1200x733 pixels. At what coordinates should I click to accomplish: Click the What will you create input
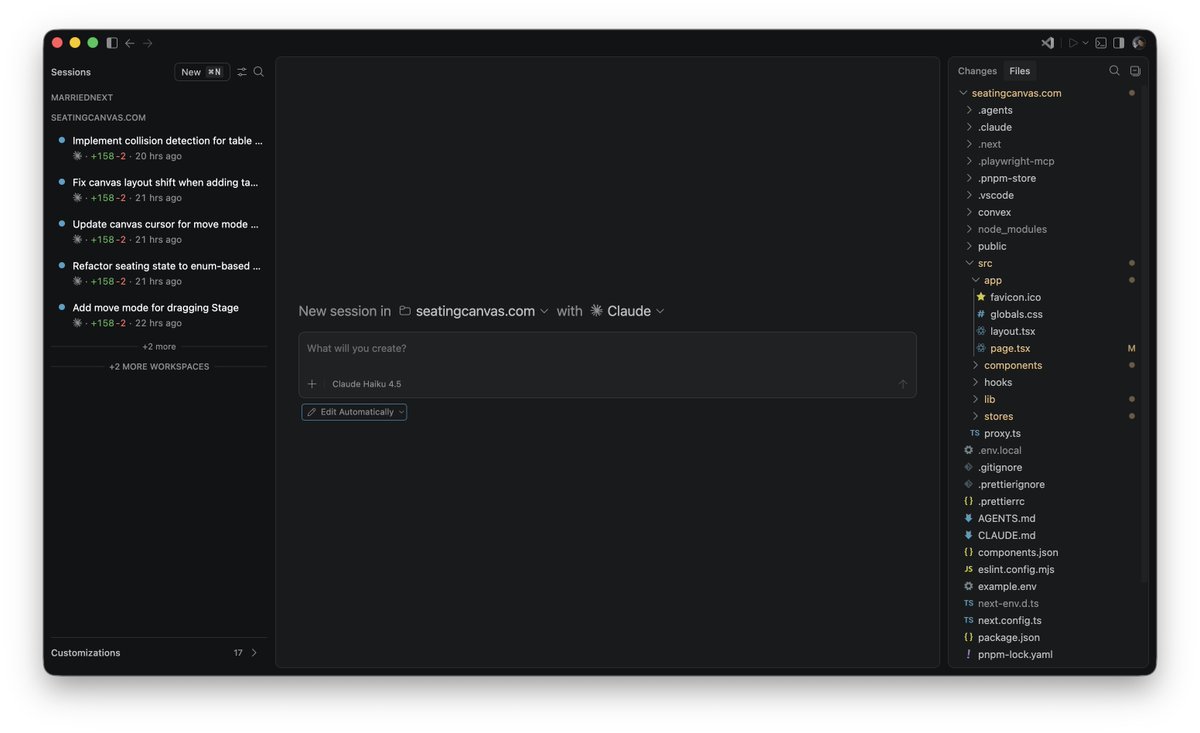pyautogui.click(x=607, y=349)
